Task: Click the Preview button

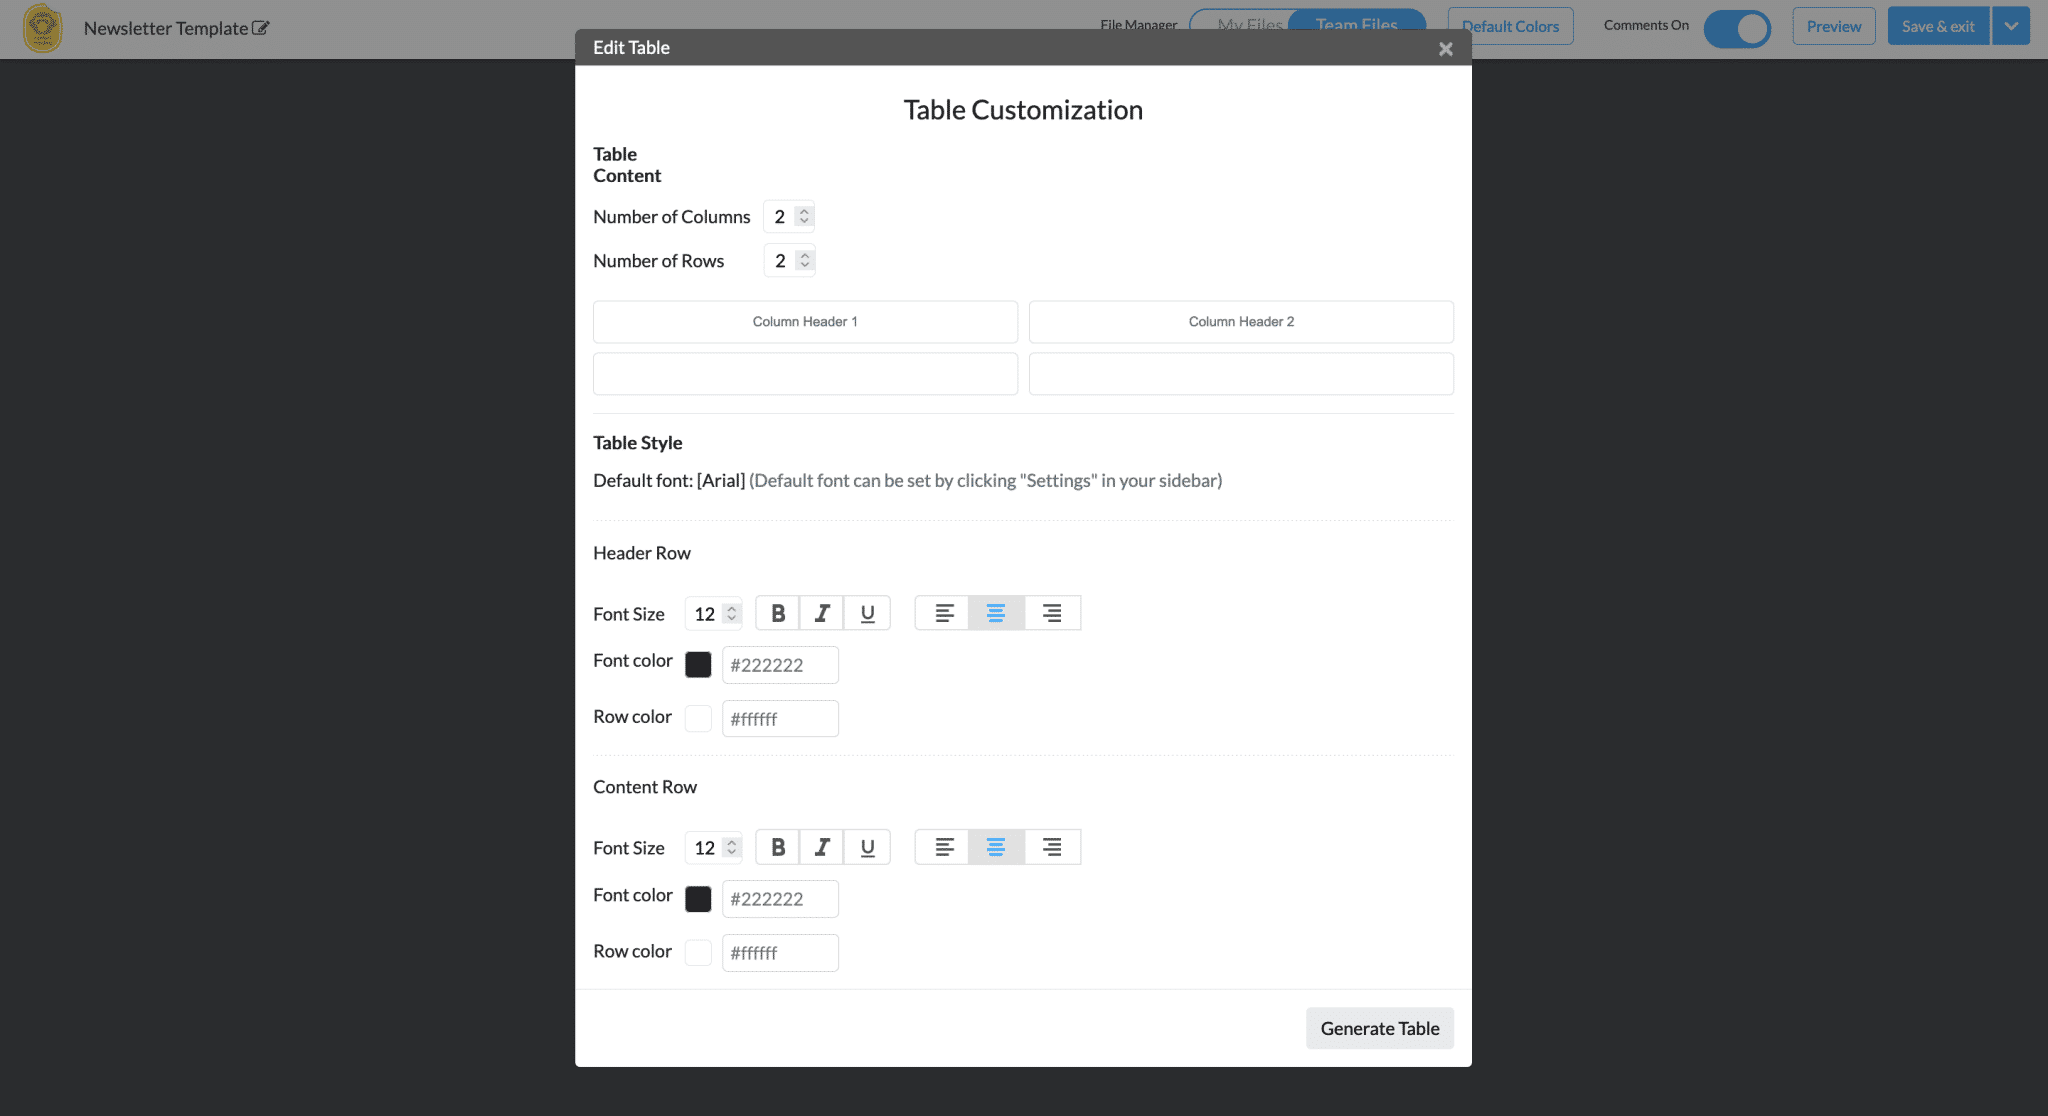Action: click(x=1833, y=26)
